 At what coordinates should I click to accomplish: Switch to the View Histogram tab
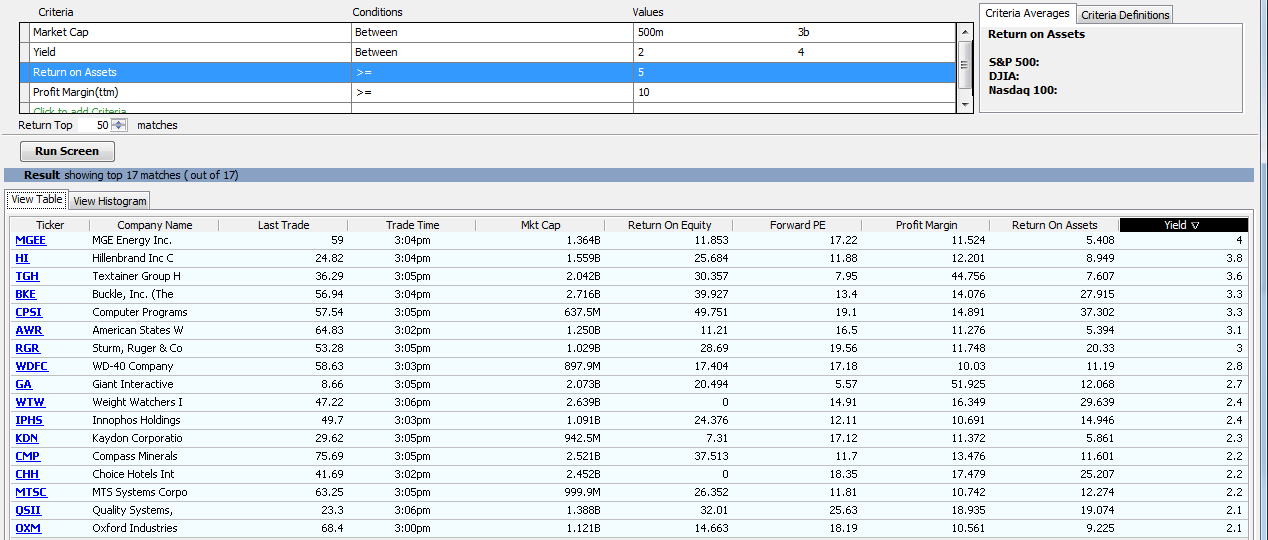point(110,201)
